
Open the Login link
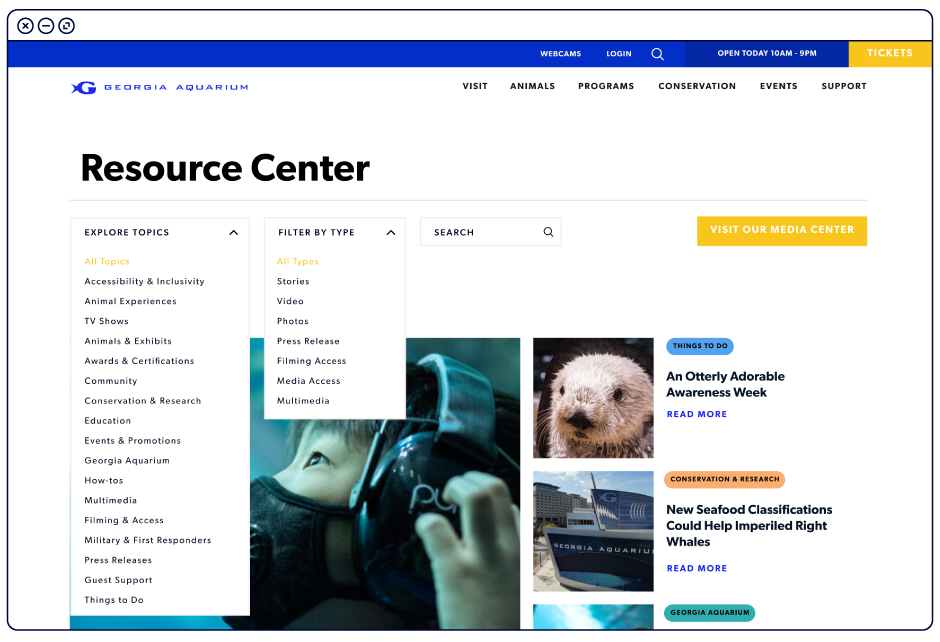click(x=619, y=54)
